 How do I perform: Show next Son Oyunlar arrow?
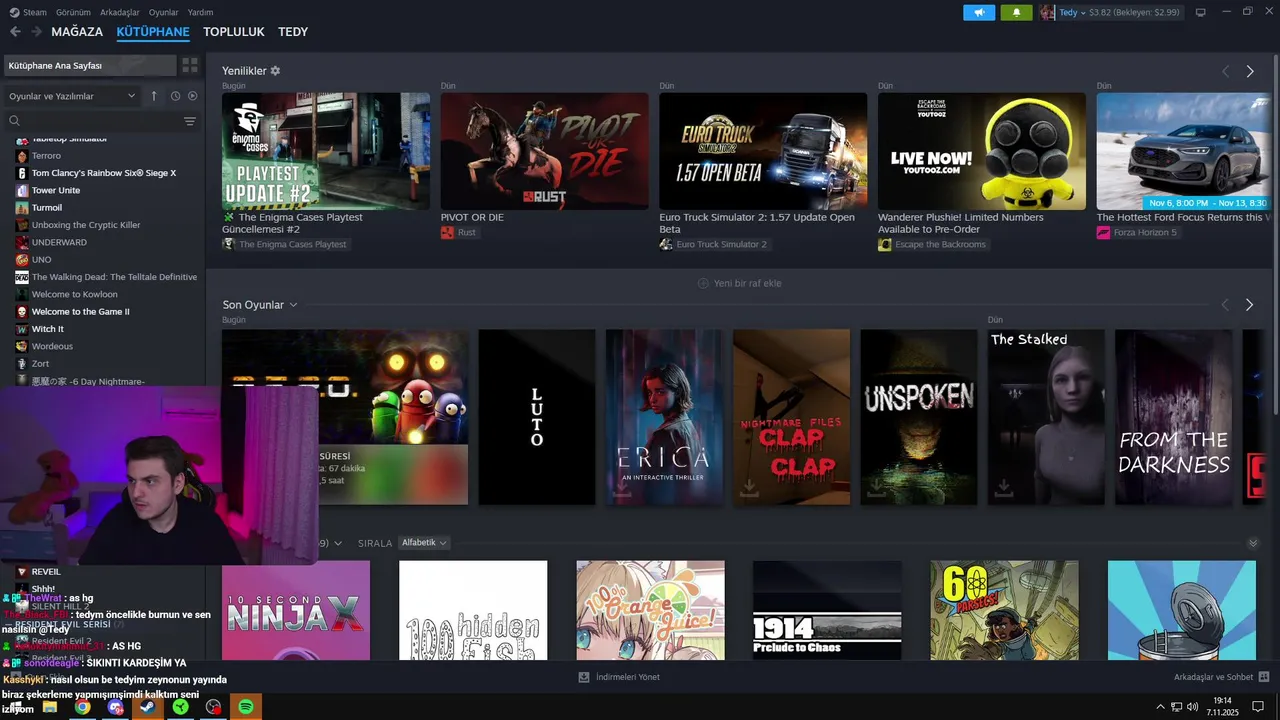1250,305
